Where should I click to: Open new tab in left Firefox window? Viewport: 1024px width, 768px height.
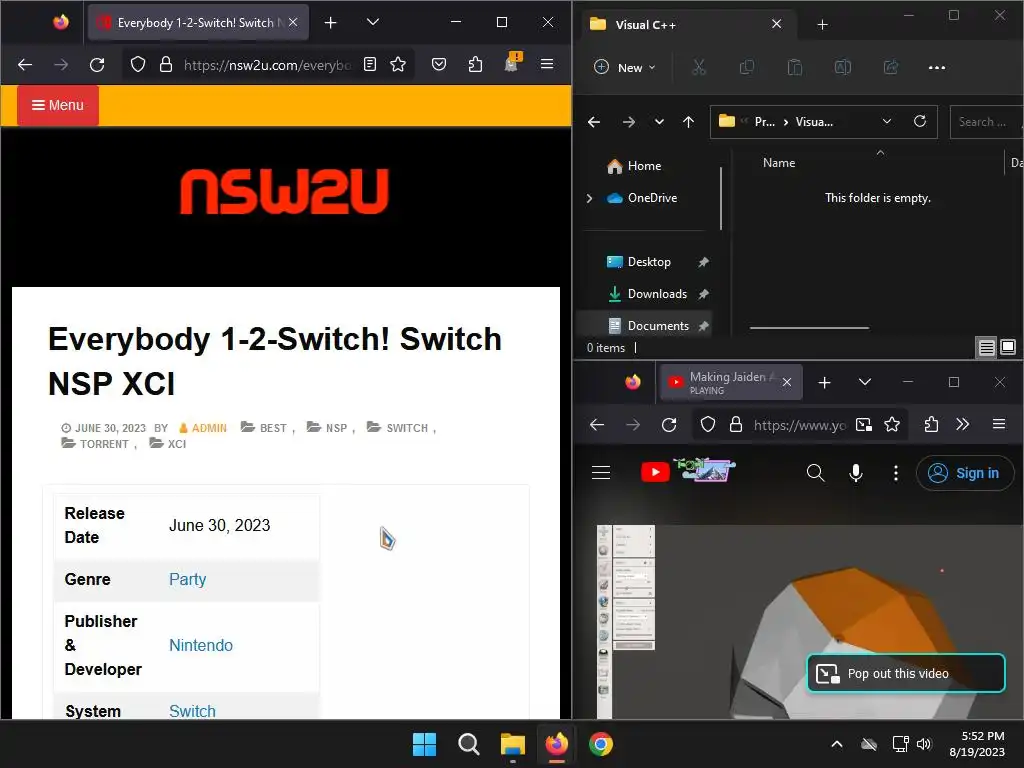331,23
